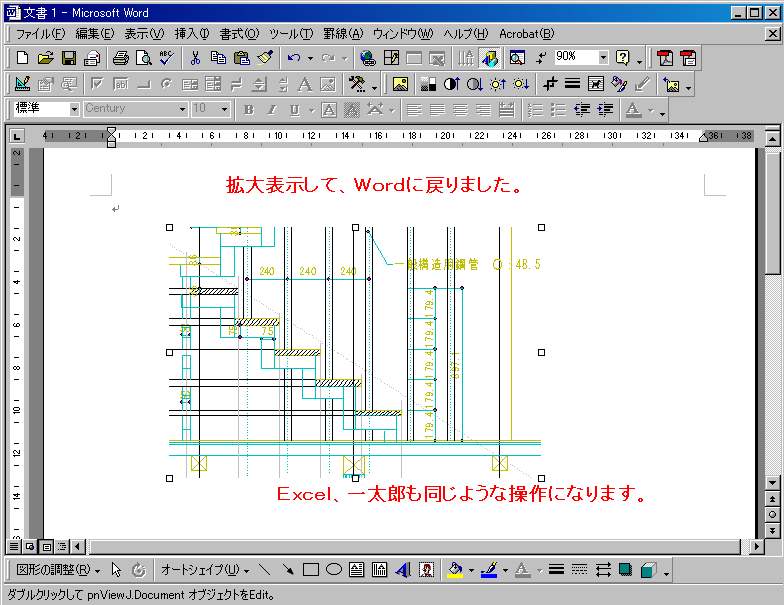Screen dimensions: 784x605
Task: Increase picture contrast
Action: click(452, 84)
